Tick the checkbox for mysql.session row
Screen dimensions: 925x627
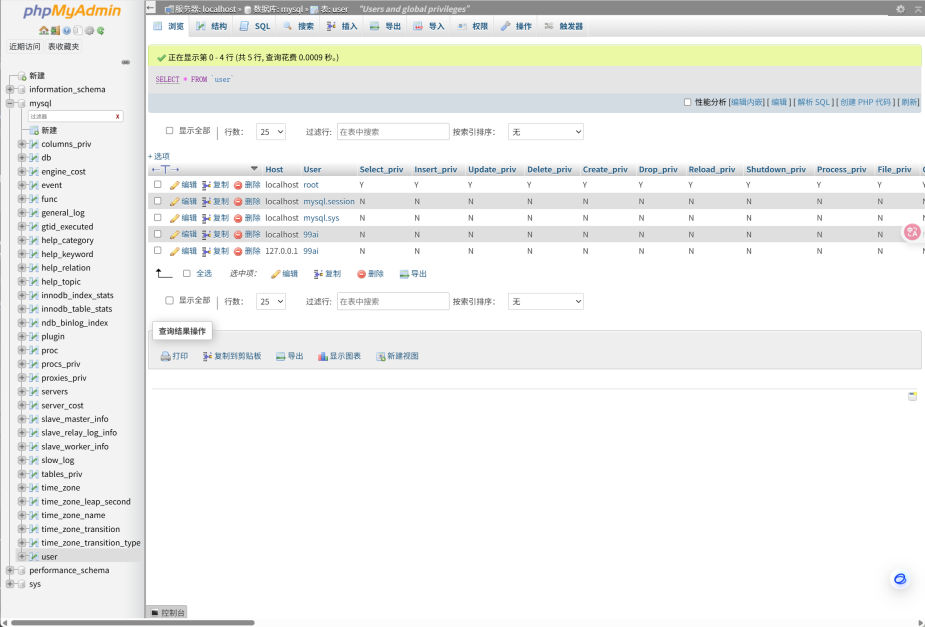[x=158, y=201]
